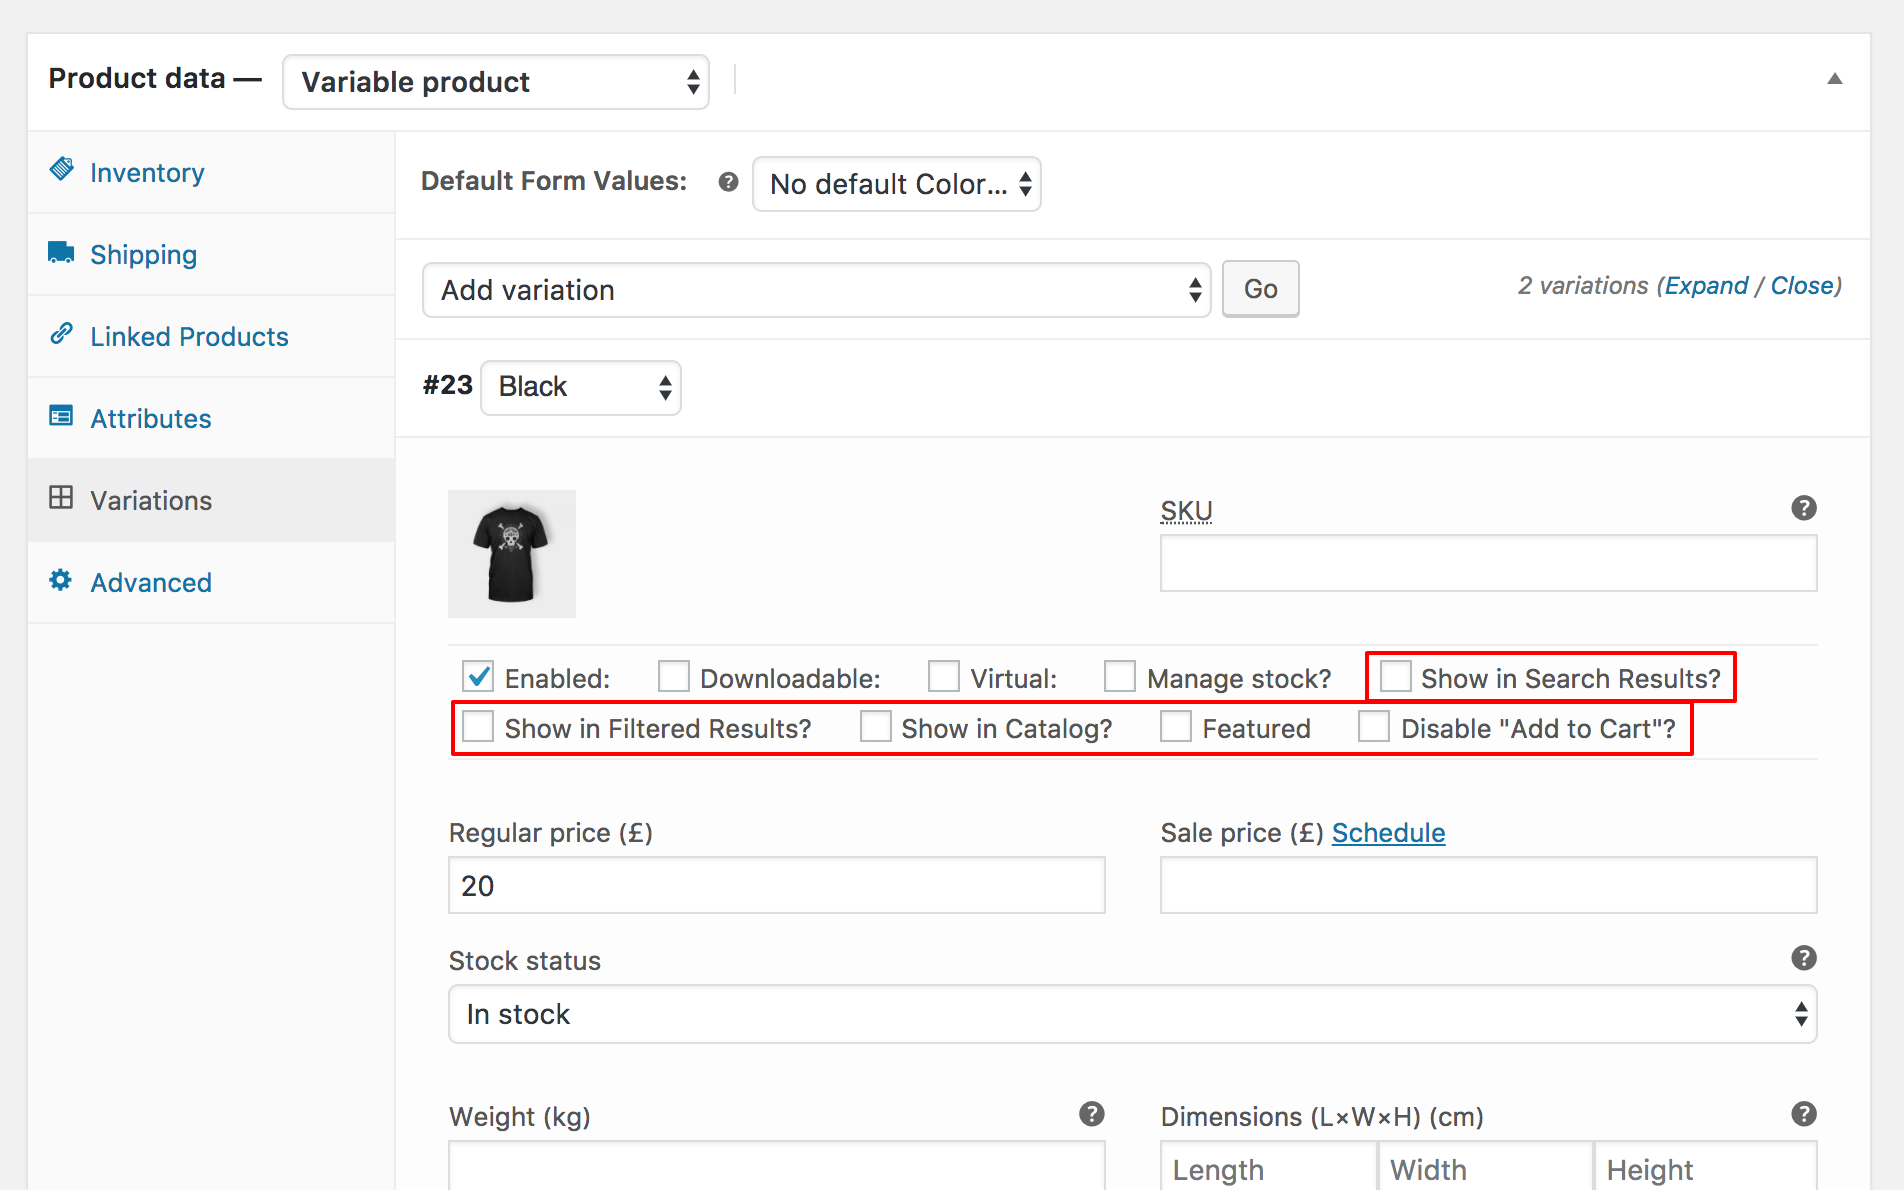
Task: Click the Schedule sale price link
Action: pos(1388,833)
